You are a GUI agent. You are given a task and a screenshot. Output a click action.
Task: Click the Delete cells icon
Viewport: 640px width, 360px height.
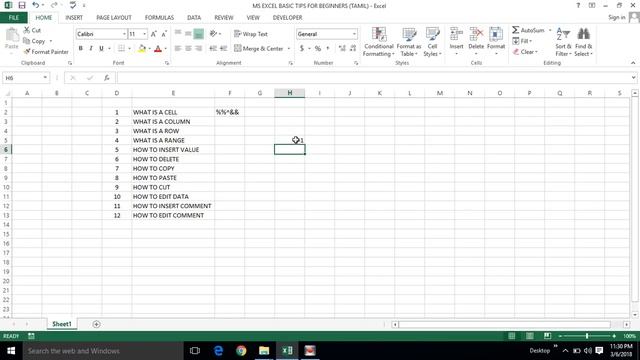[x=476, y=34]
